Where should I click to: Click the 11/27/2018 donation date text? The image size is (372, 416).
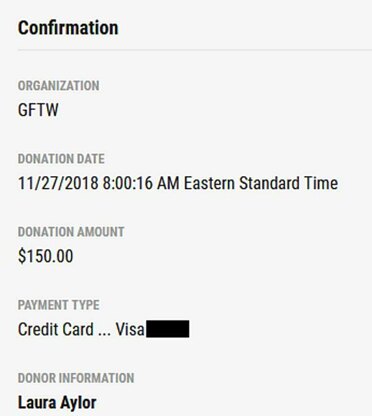(x=58, y=183)
